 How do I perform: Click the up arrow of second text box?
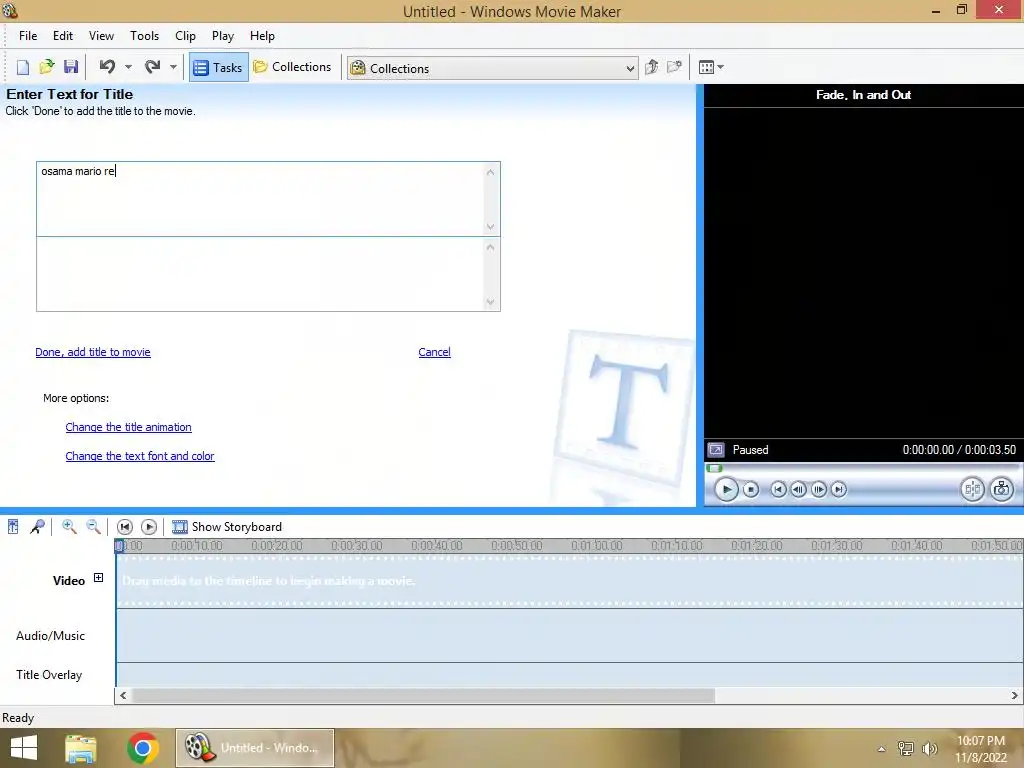pyautogui.click(x=490, y=247)
